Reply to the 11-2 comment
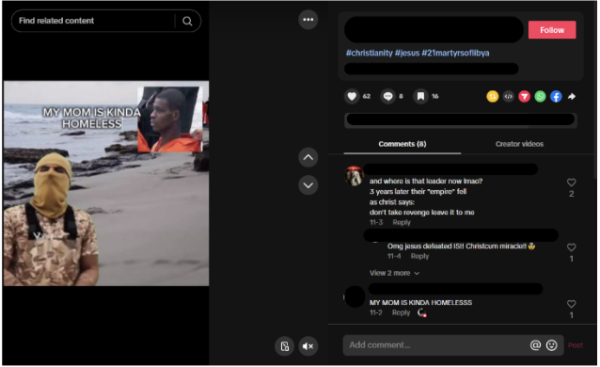 [401, 313]
